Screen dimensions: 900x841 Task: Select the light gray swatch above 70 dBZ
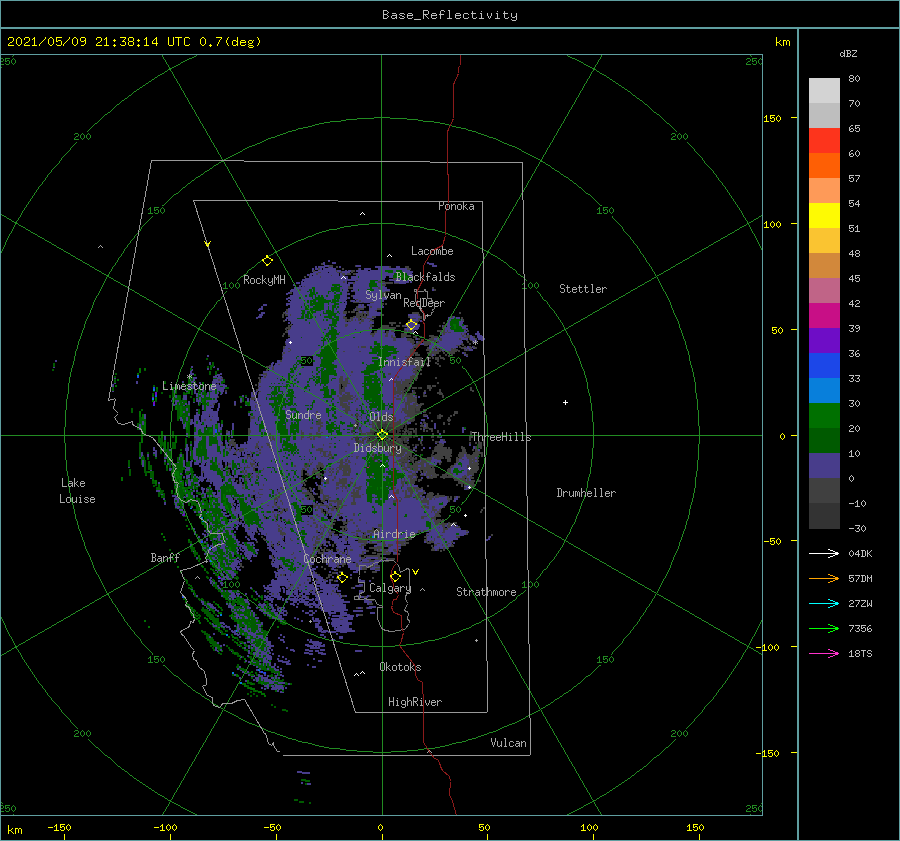[824, 91]
